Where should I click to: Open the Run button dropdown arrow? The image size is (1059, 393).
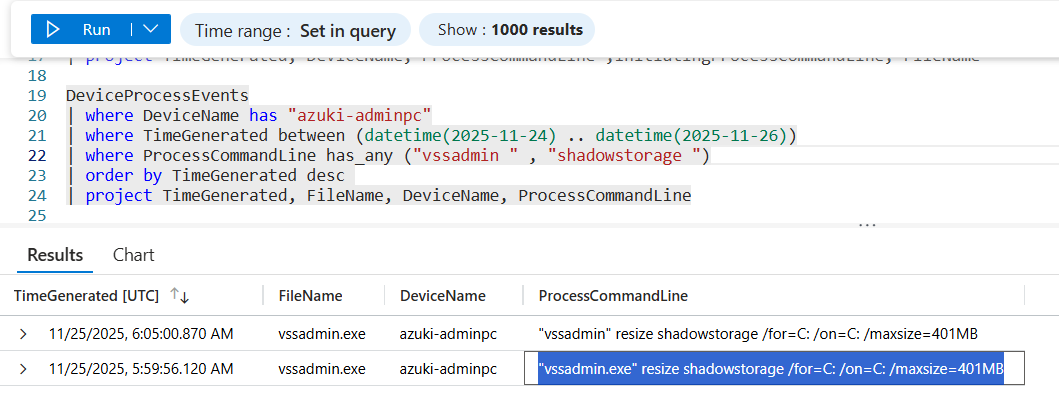click(x=151, y=30)
